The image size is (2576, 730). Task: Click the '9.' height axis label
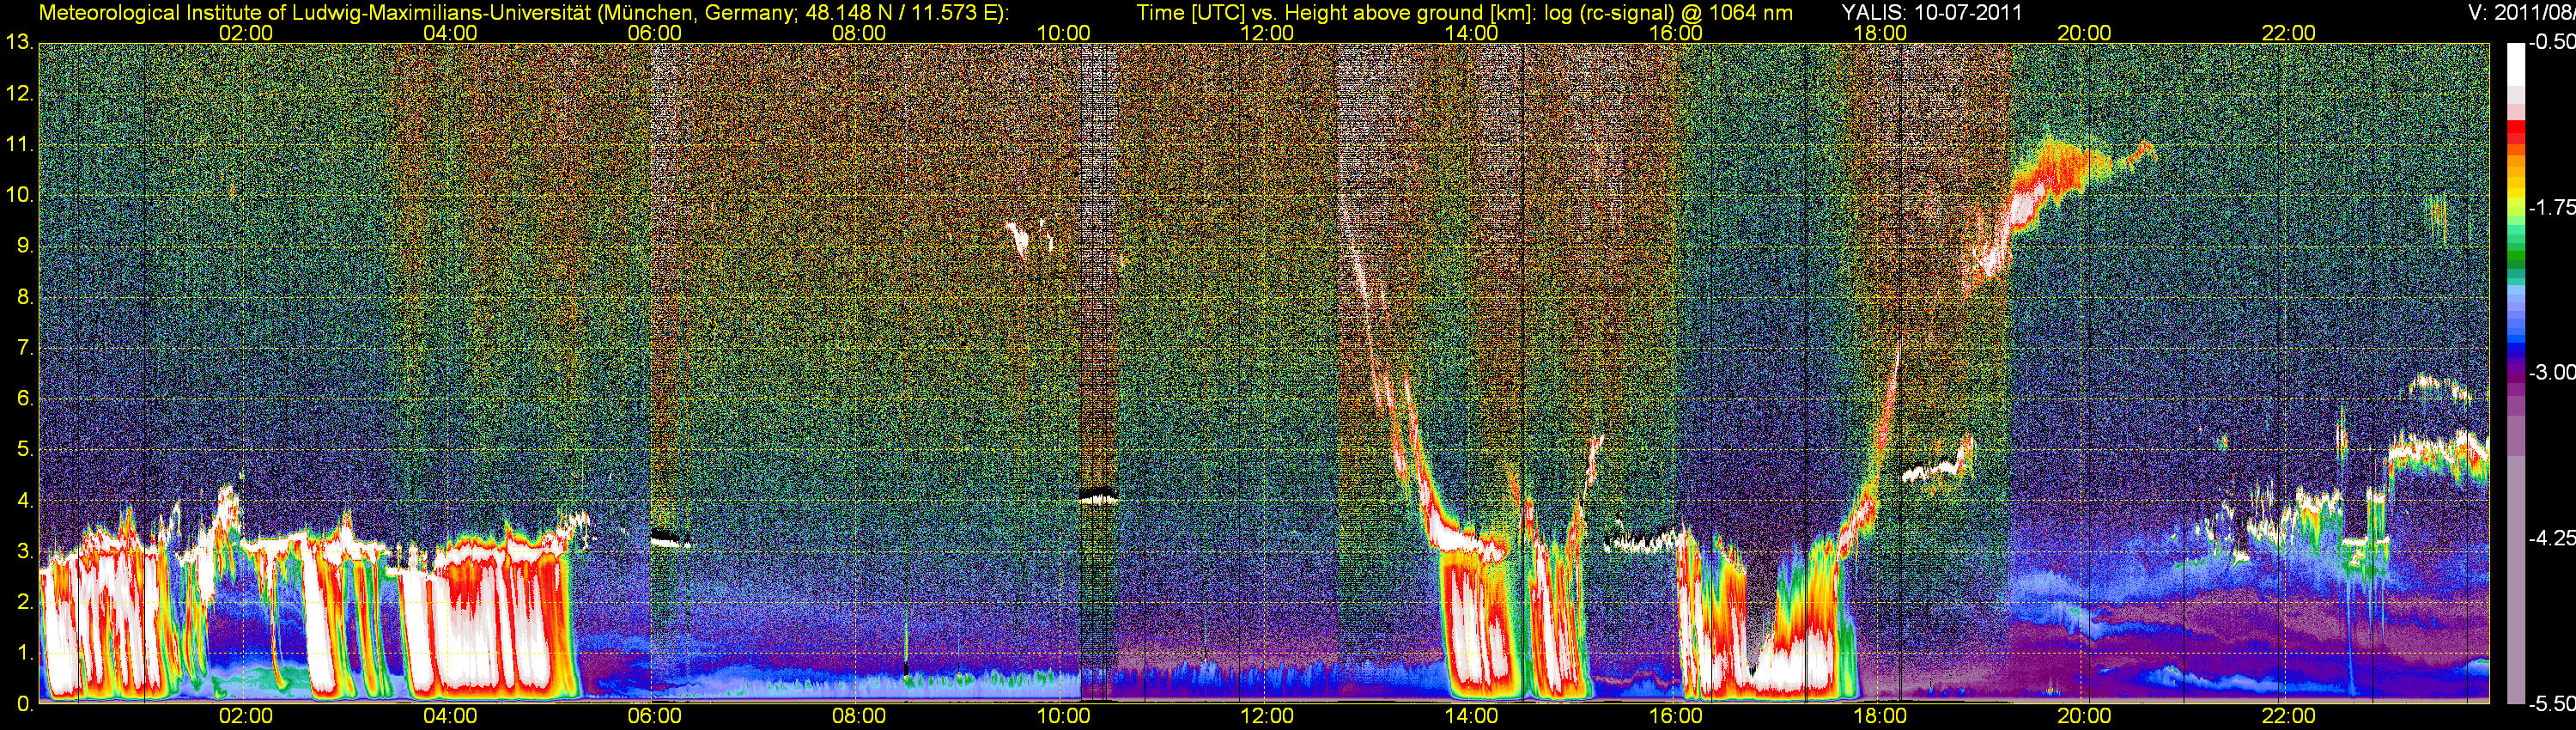pyautogui.click(x=25, y=246)
